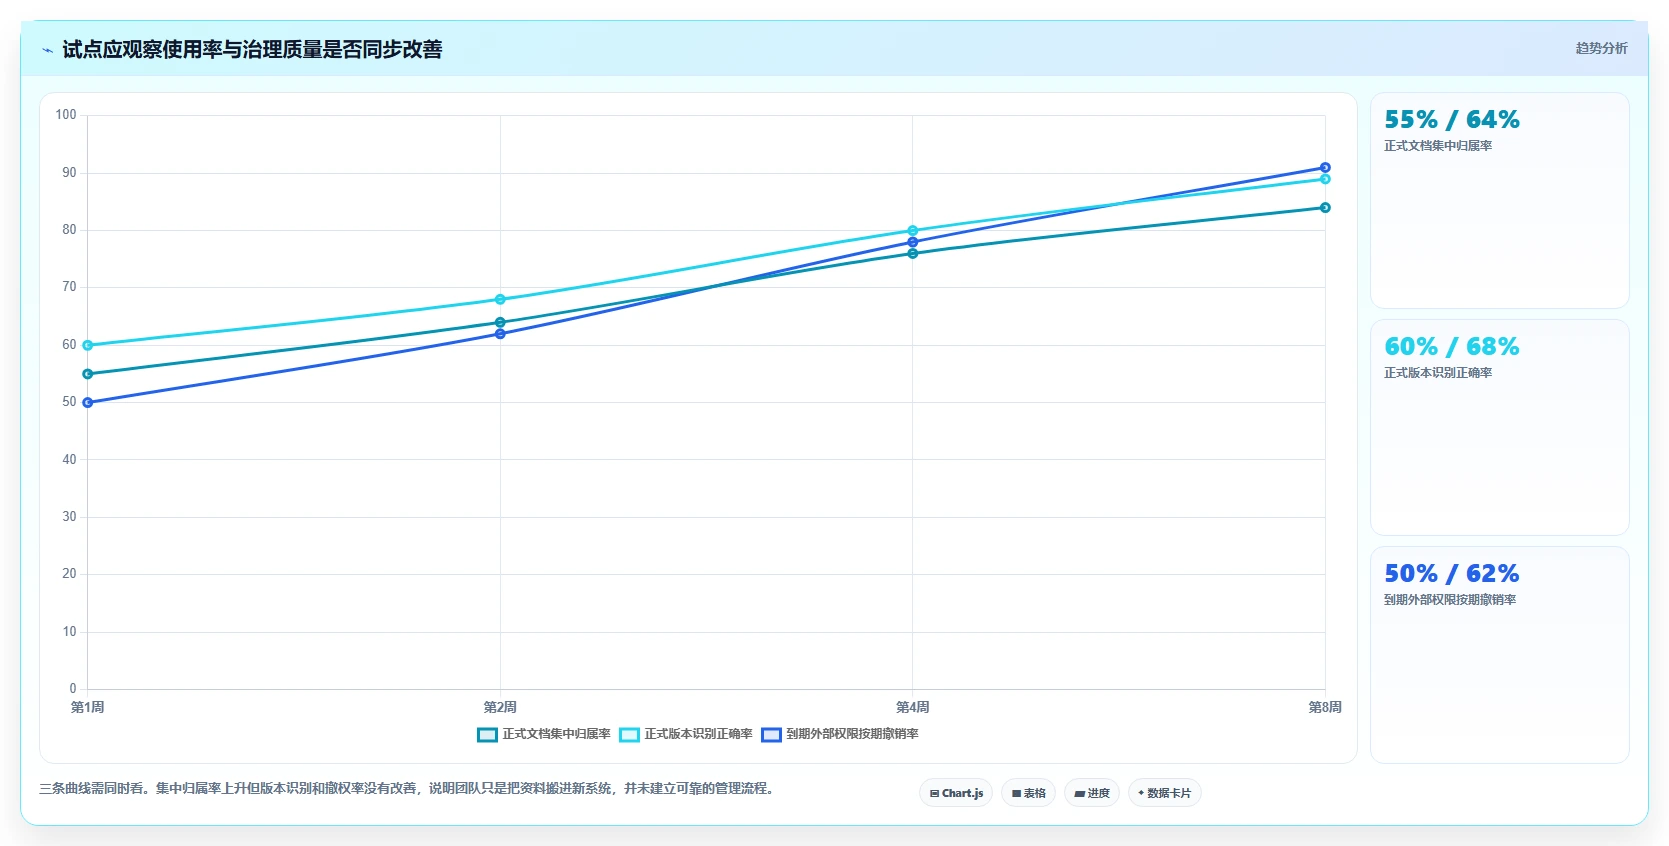
Task: Click the 数据卡片 chip
Action: click(1164, 793)
